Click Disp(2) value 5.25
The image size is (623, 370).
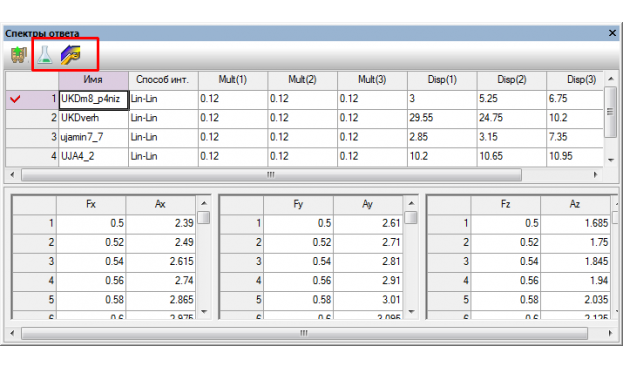(x=512, y=99)
